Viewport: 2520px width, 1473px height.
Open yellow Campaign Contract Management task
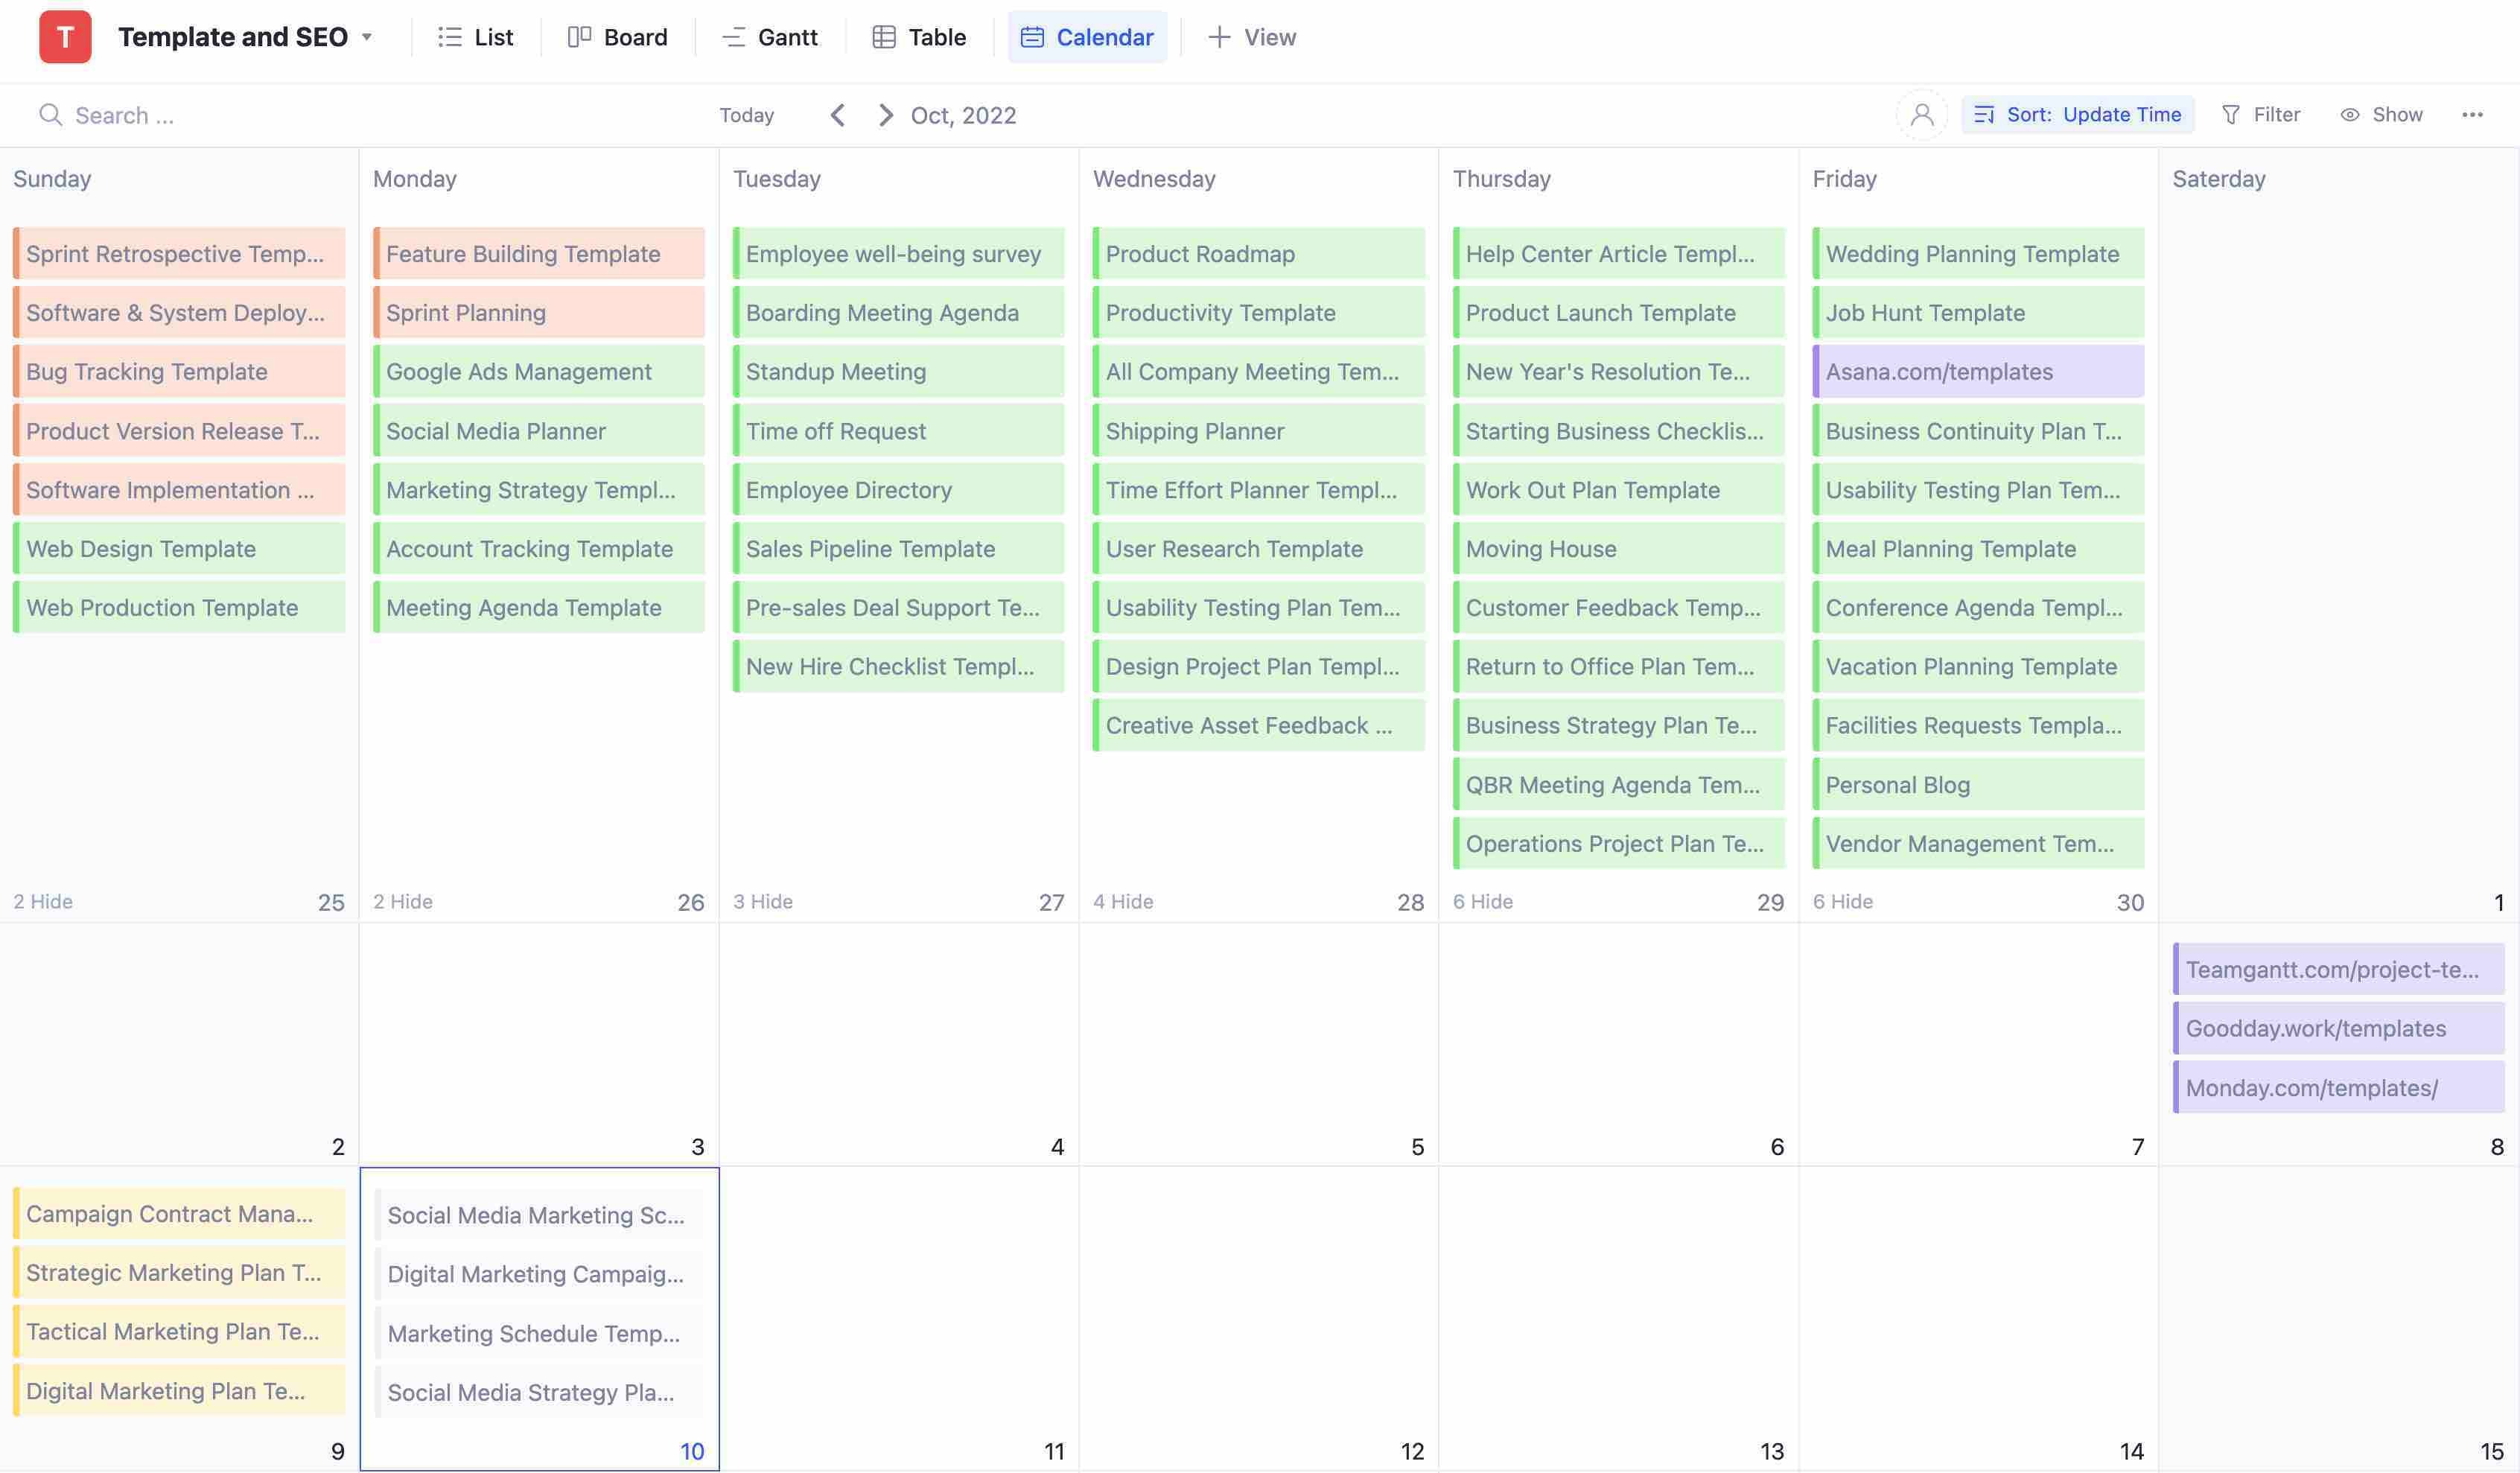point(178,1213)
